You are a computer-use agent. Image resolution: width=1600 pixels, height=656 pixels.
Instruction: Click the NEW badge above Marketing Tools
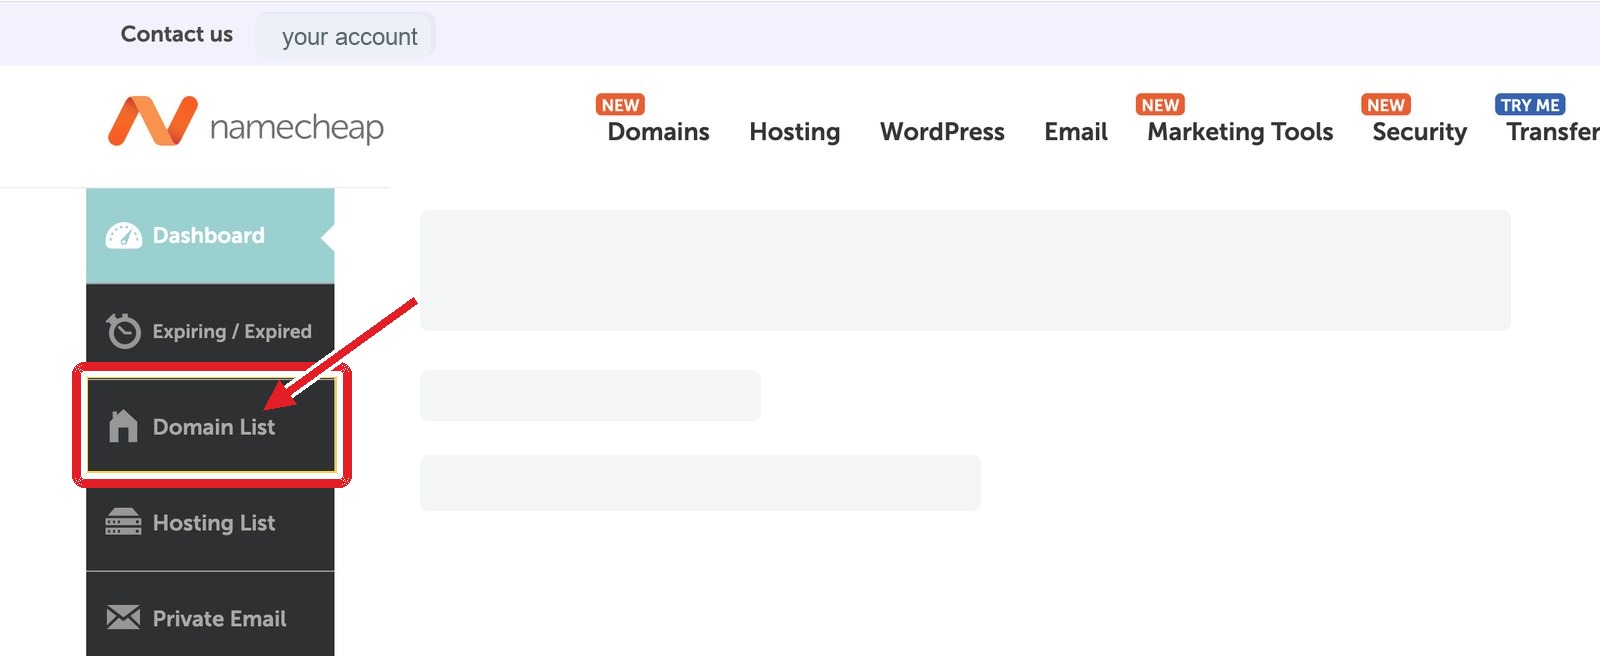[x=1161, y=105]
